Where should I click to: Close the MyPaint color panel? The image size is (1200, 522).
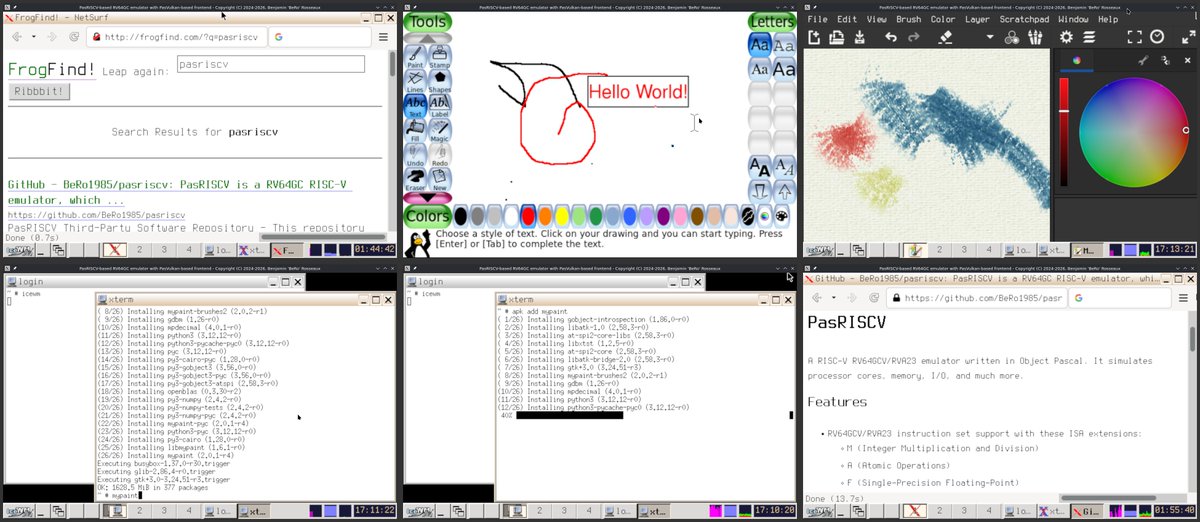pos(1186,61)
